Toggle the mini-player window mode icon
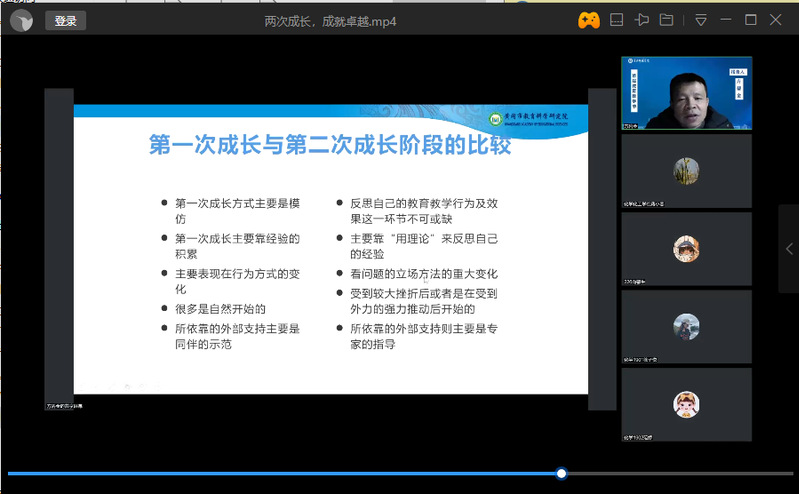 617,20
